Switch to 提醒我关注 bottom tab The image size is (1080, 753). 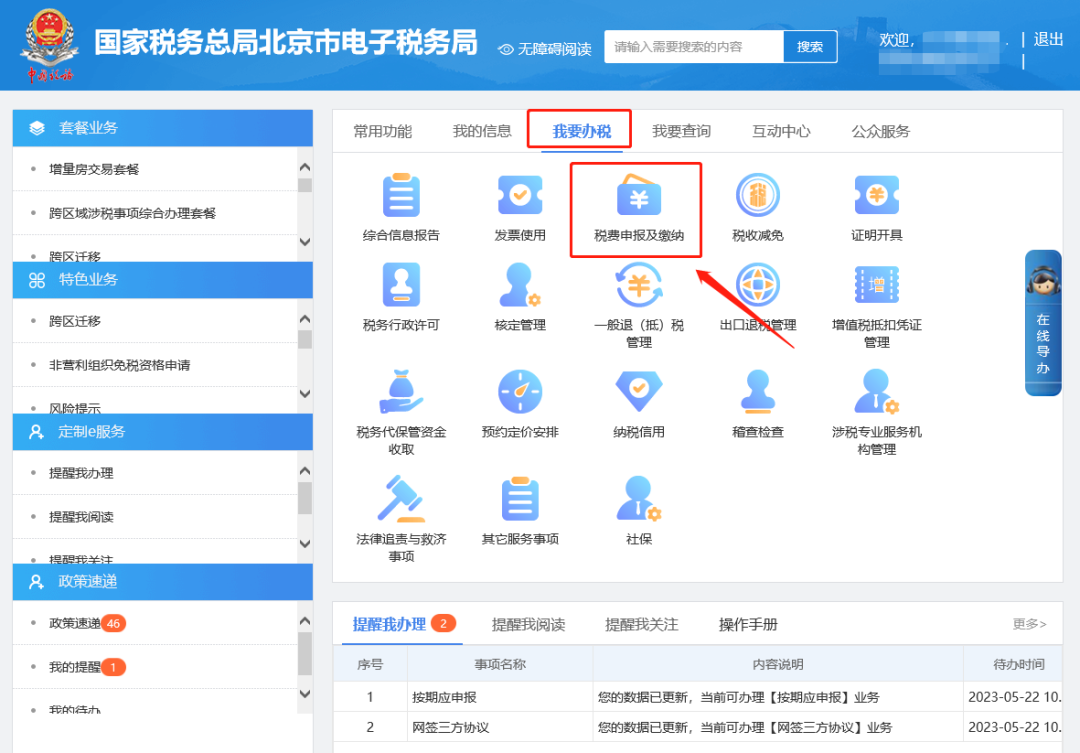click(x=641, y=625)
